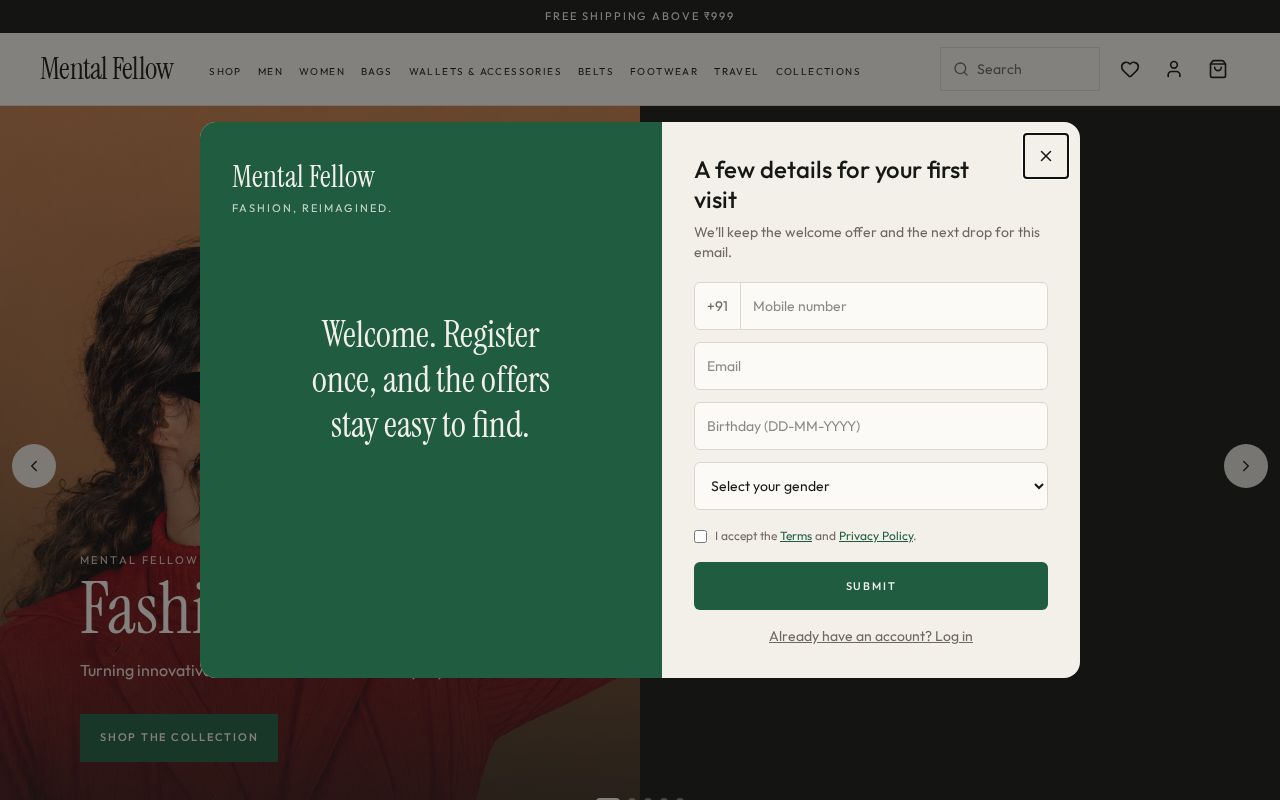Click the +91 country code prefix
This screenshot has width=1280, height=800.
pyautogui.click(x=717, y=306)
